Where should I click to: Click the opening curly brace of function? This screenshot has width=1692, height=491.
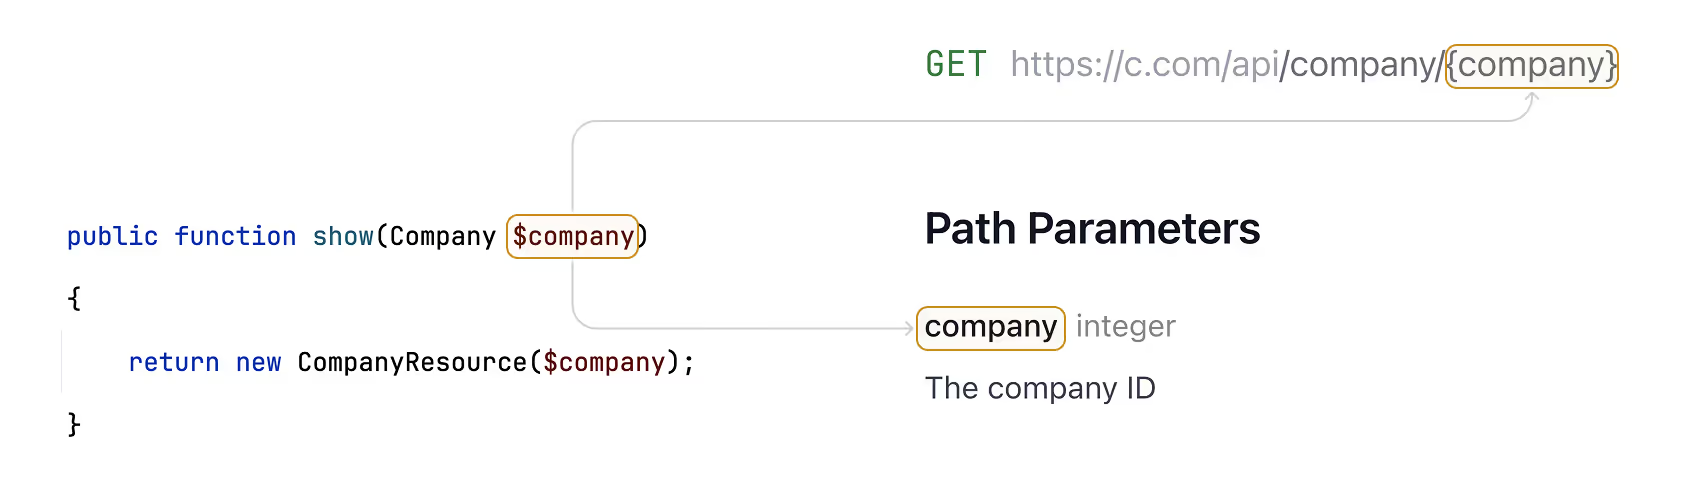[x=74, y=299]
